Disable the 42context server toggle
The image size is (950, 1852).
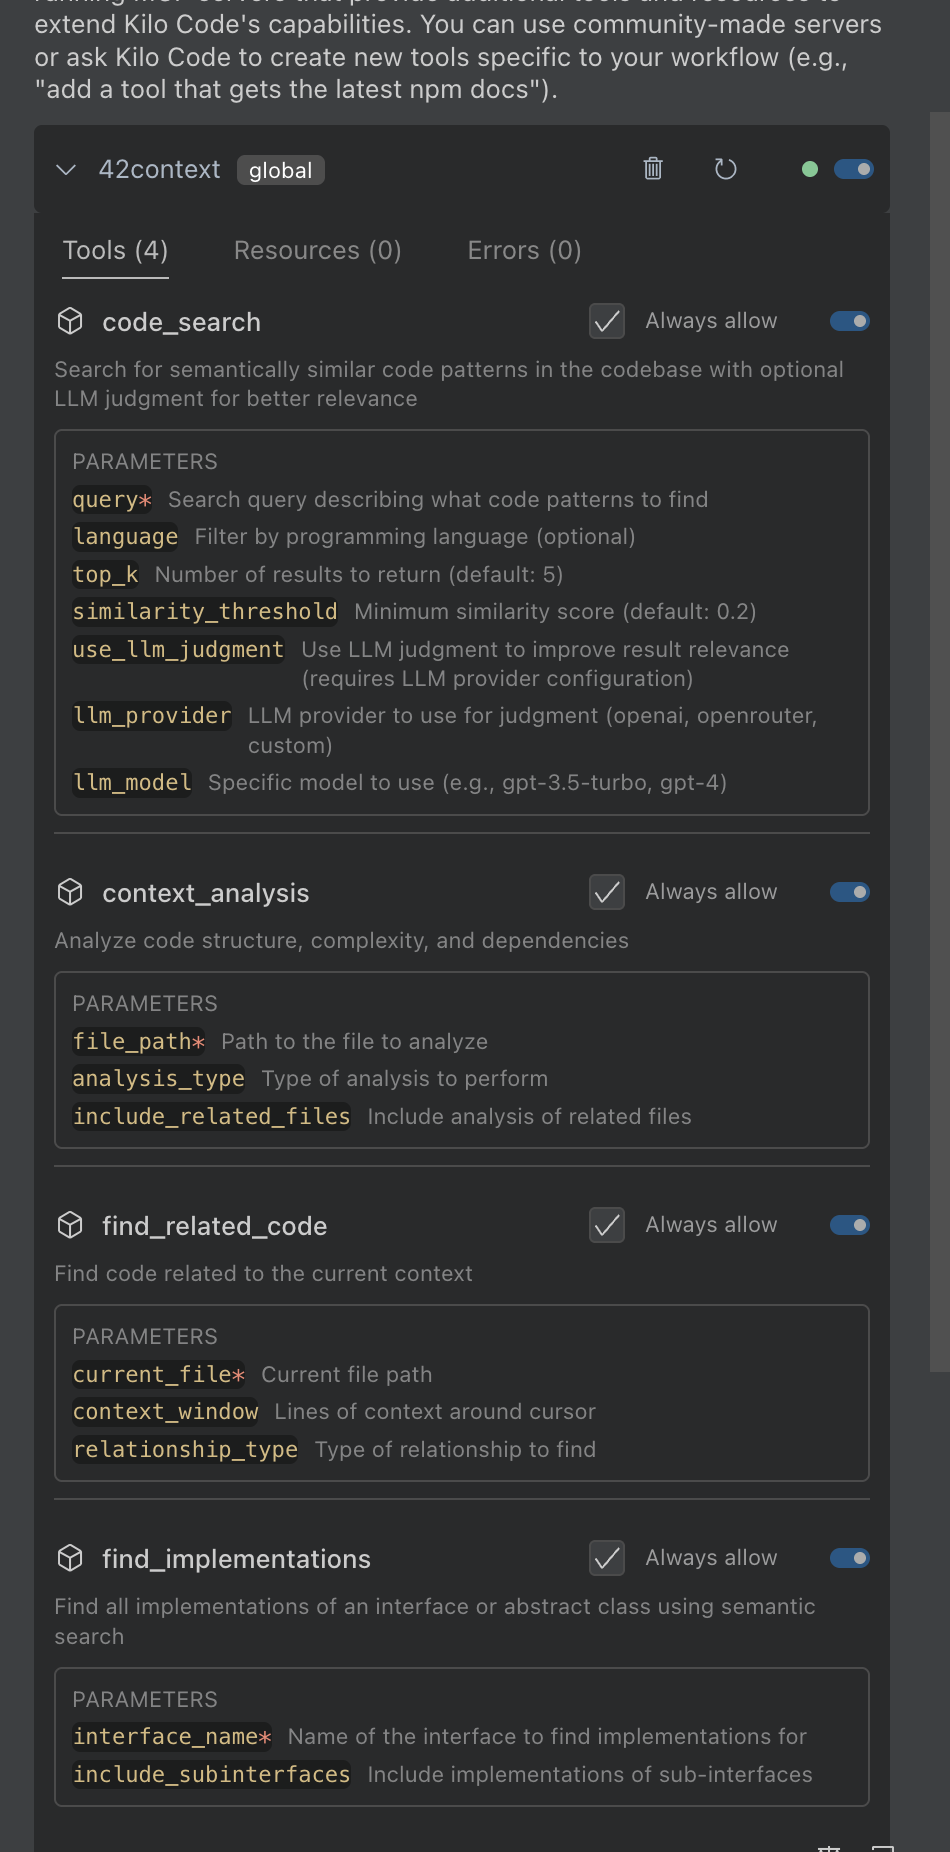pyautogui.click(x=853, y=169)
